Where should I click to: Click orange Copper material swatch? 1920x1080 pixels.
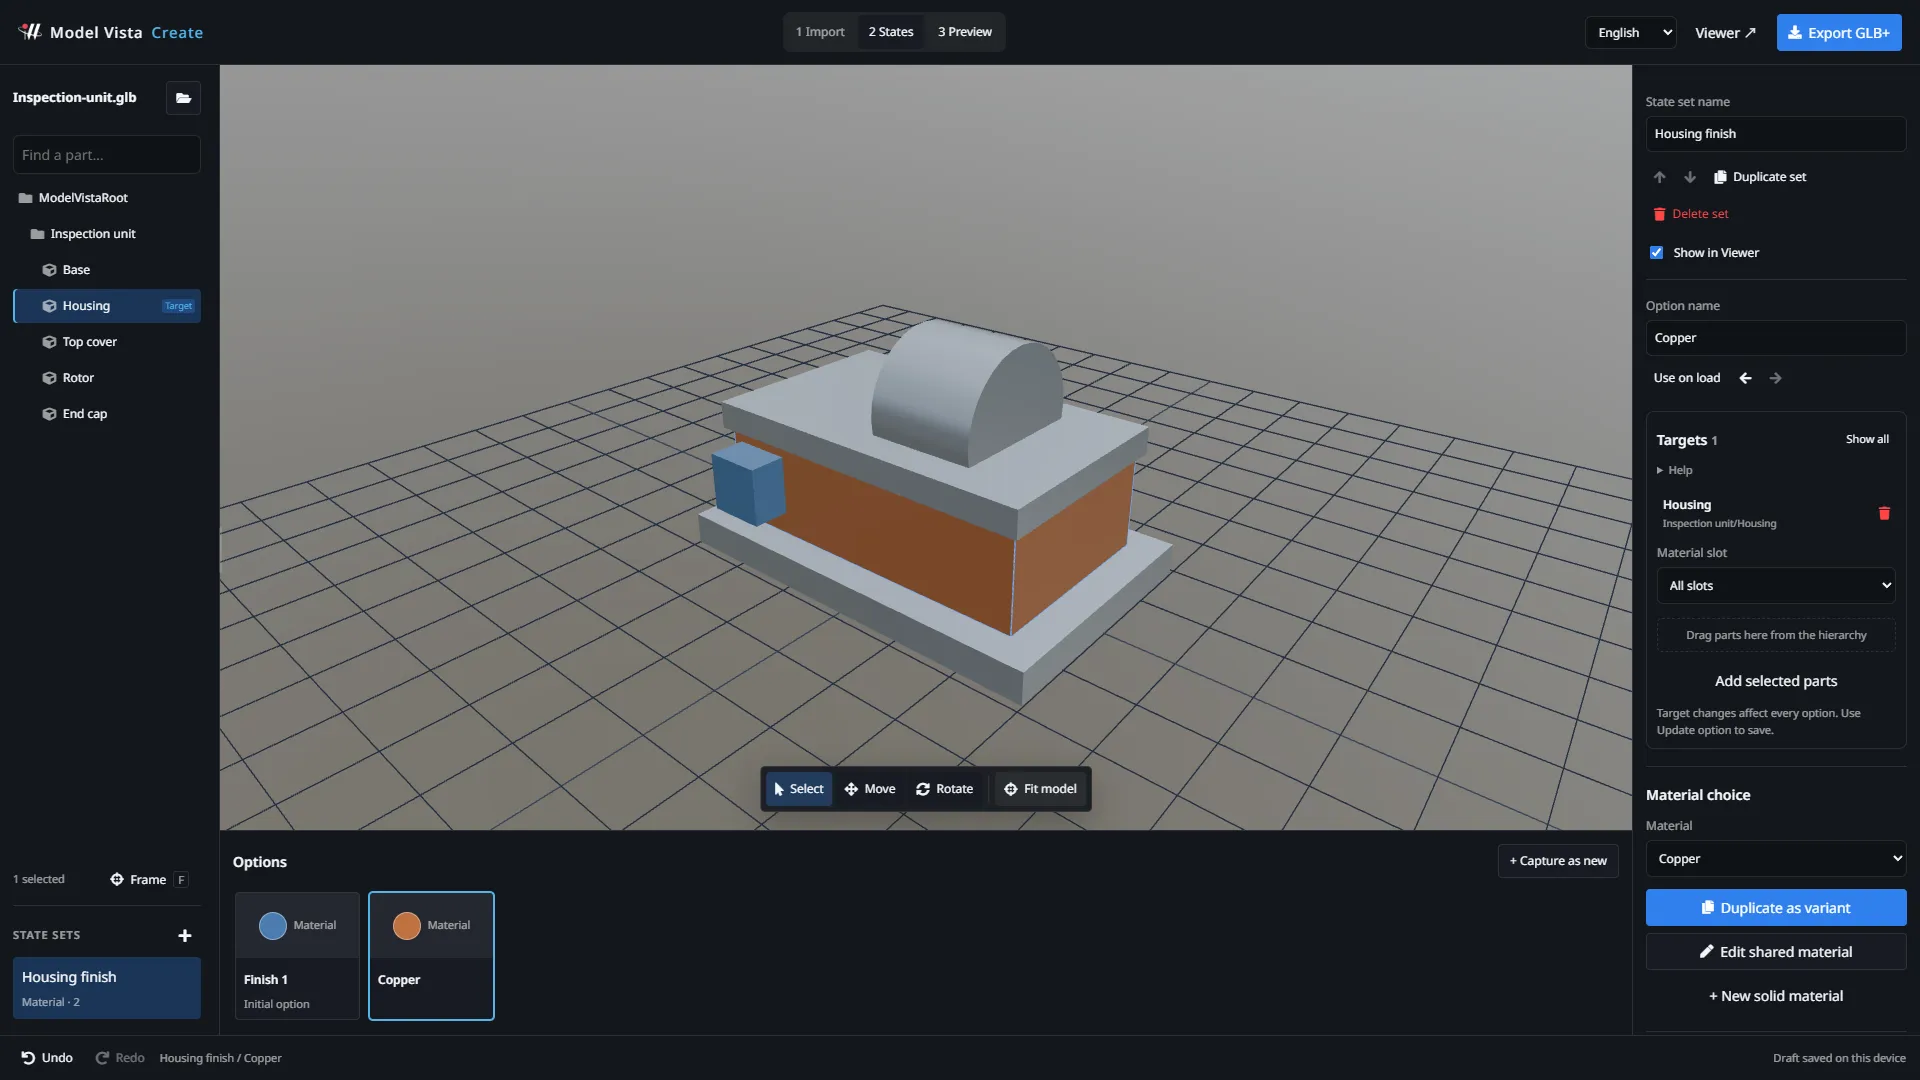407,926
